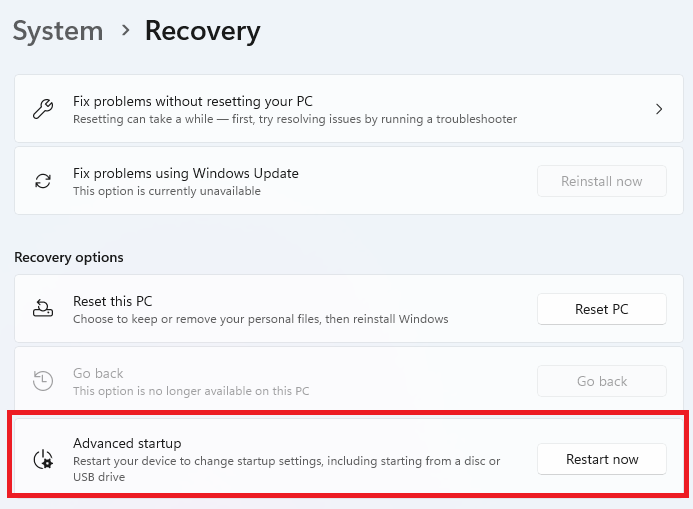Click Restart now for Advanced startup
This screenshot has height=509, width=693.
tap(602, 459)
